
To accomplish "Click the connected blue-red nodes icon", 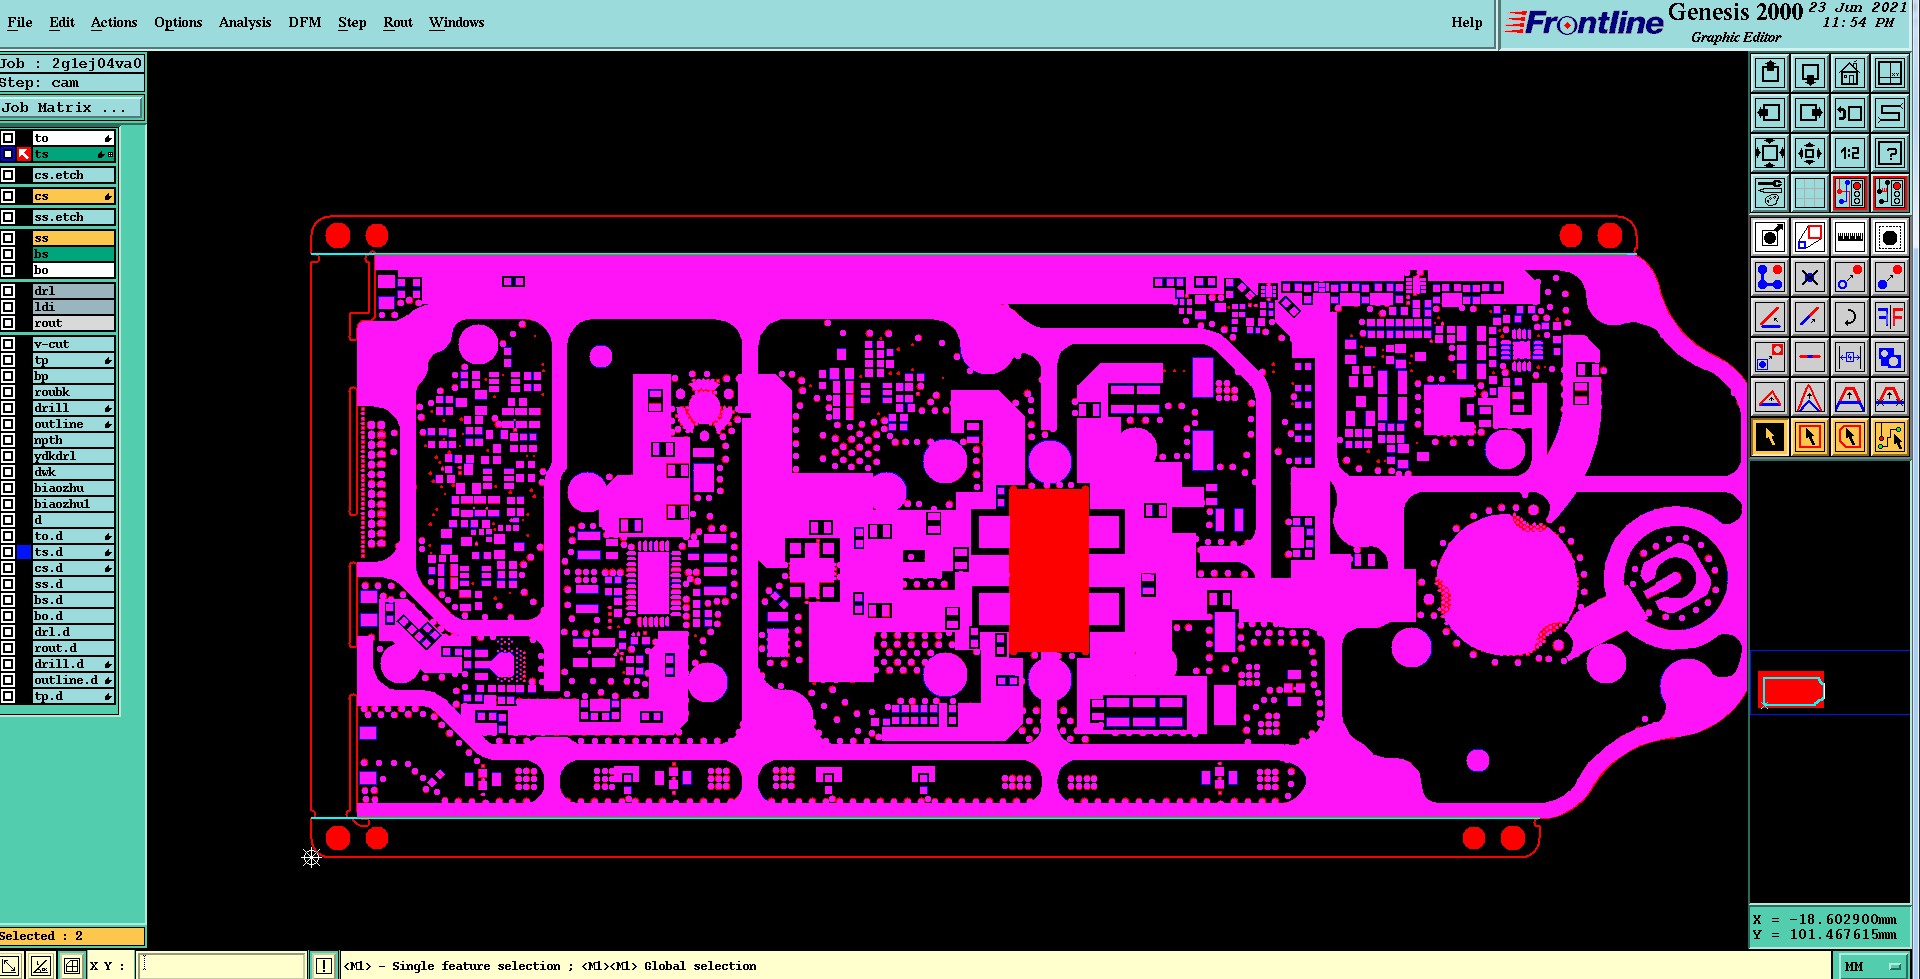I will click(1770, 278).
